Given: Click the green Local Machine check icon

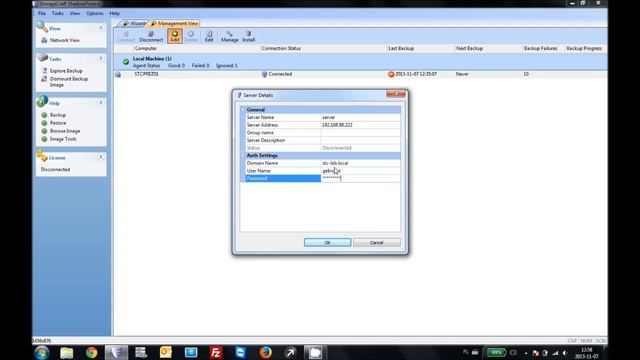Looking at the screenshot, I should point(126,62).
